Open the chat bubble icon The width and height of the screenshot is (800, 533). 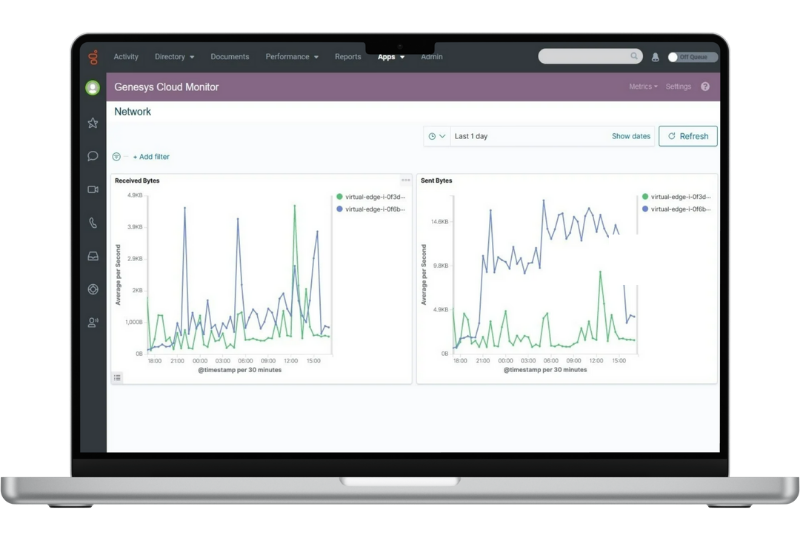pyautogui.click(x=92, y=156)
